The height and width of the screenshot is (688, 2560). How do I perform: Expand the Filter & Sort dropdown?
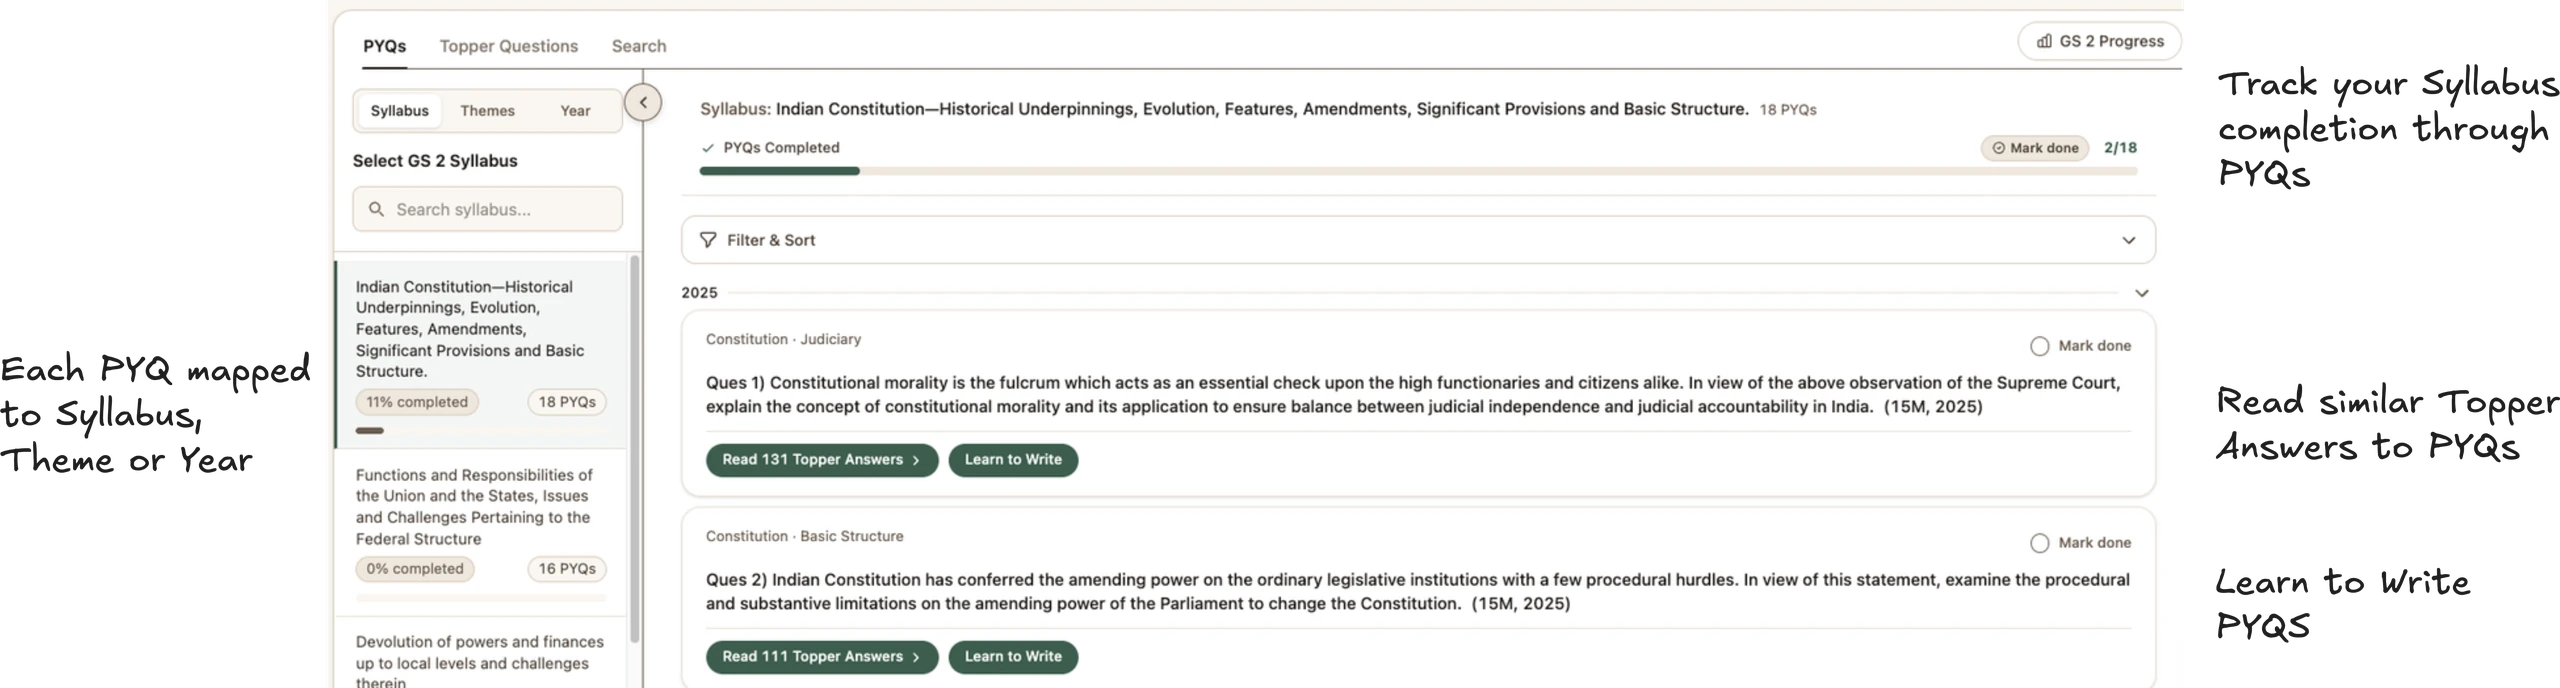click(x=2128, y=240)
